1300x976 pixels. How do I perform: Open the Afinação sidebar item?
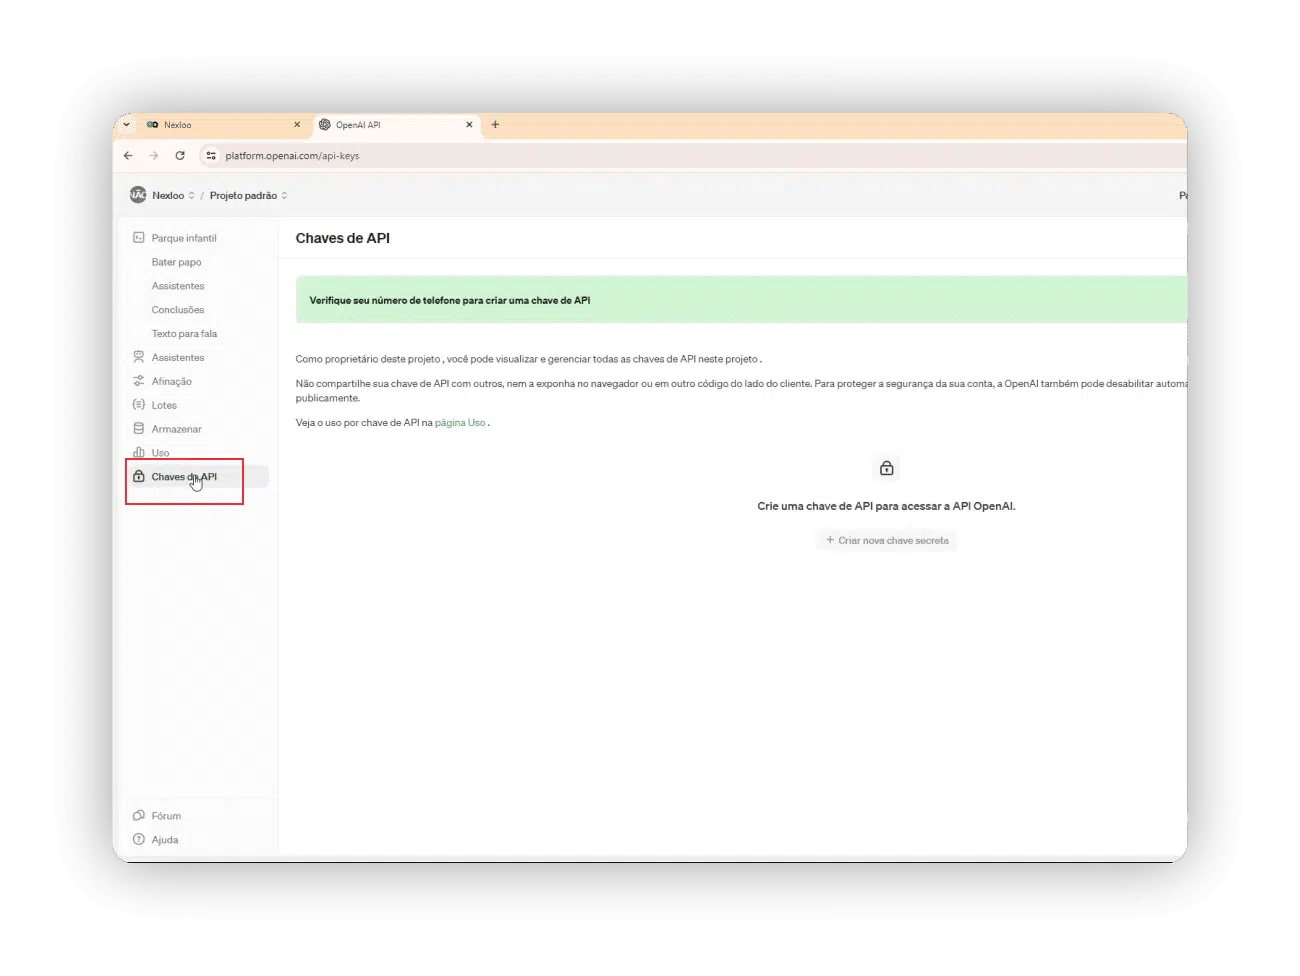click(x=171, y=381)
